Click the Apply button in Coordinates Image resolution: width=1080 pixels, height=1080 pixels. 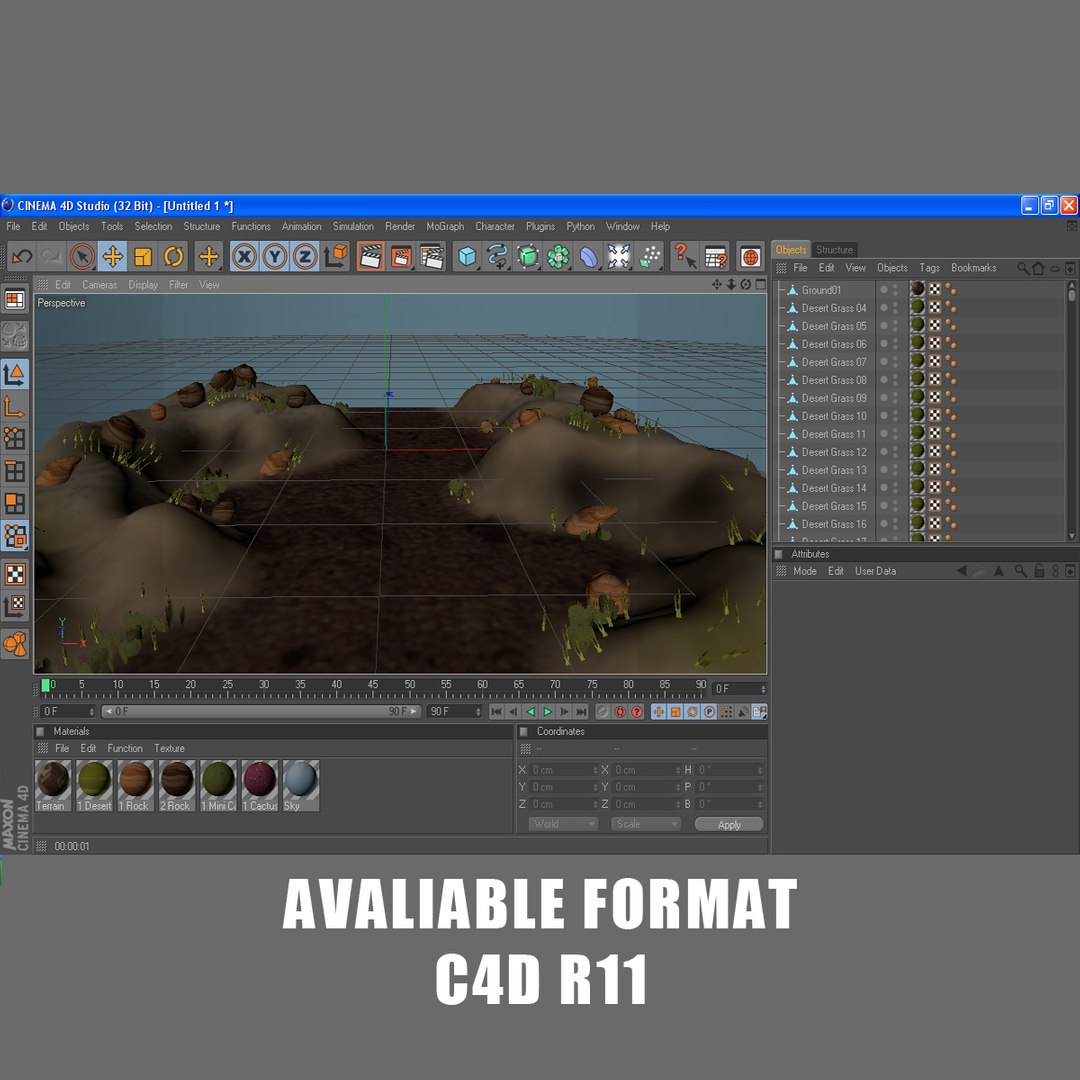[729, 824]
